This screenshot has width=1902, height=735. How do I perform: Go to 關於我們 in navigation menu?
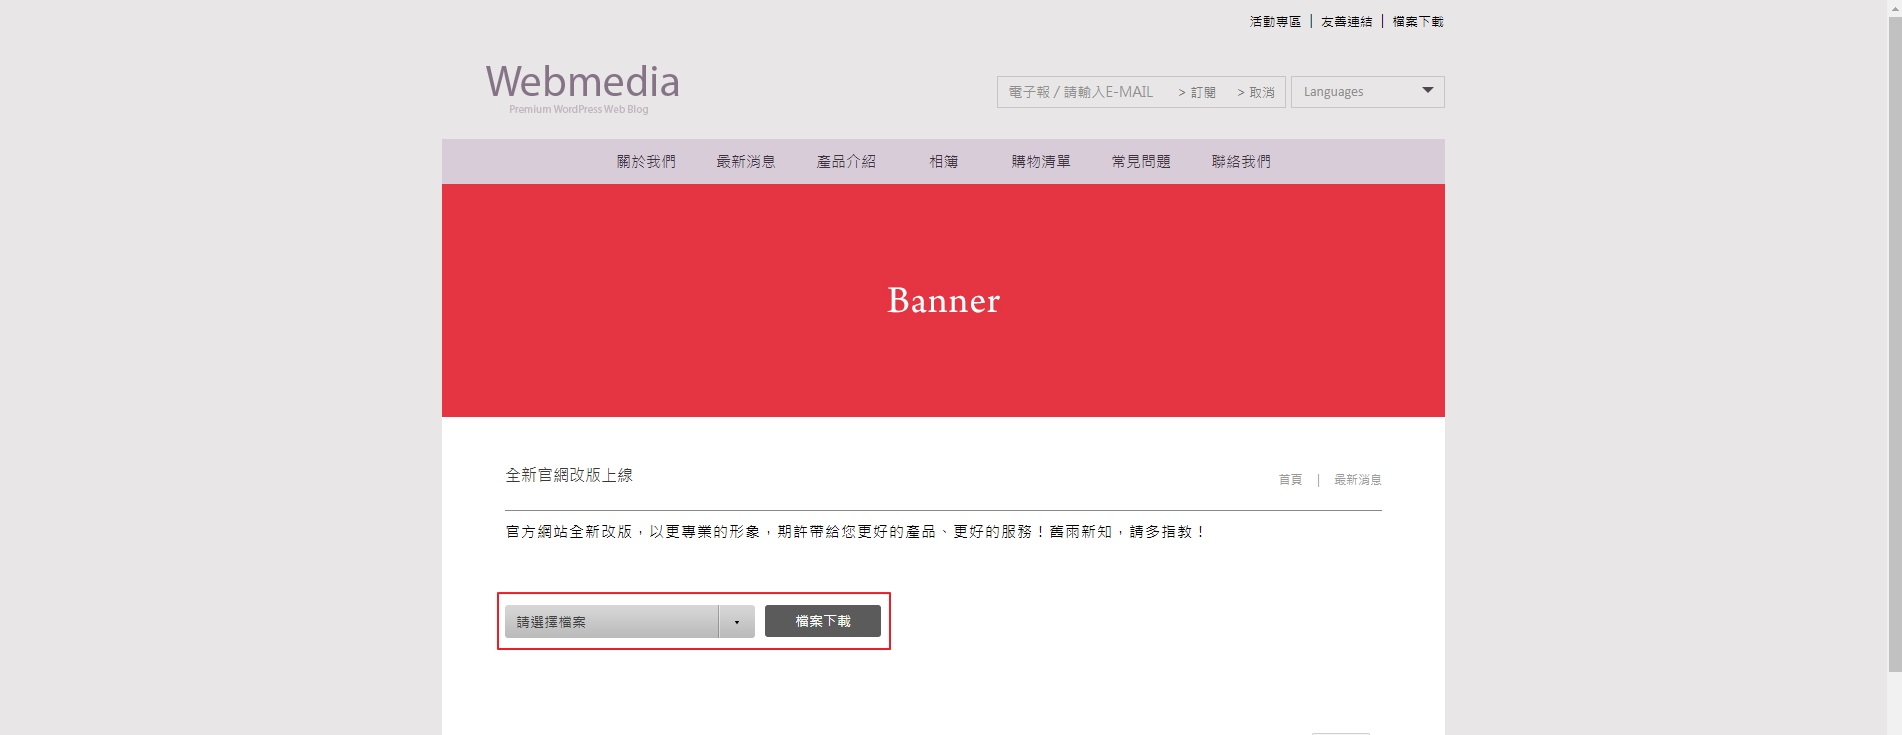click(x=646, y=162)
